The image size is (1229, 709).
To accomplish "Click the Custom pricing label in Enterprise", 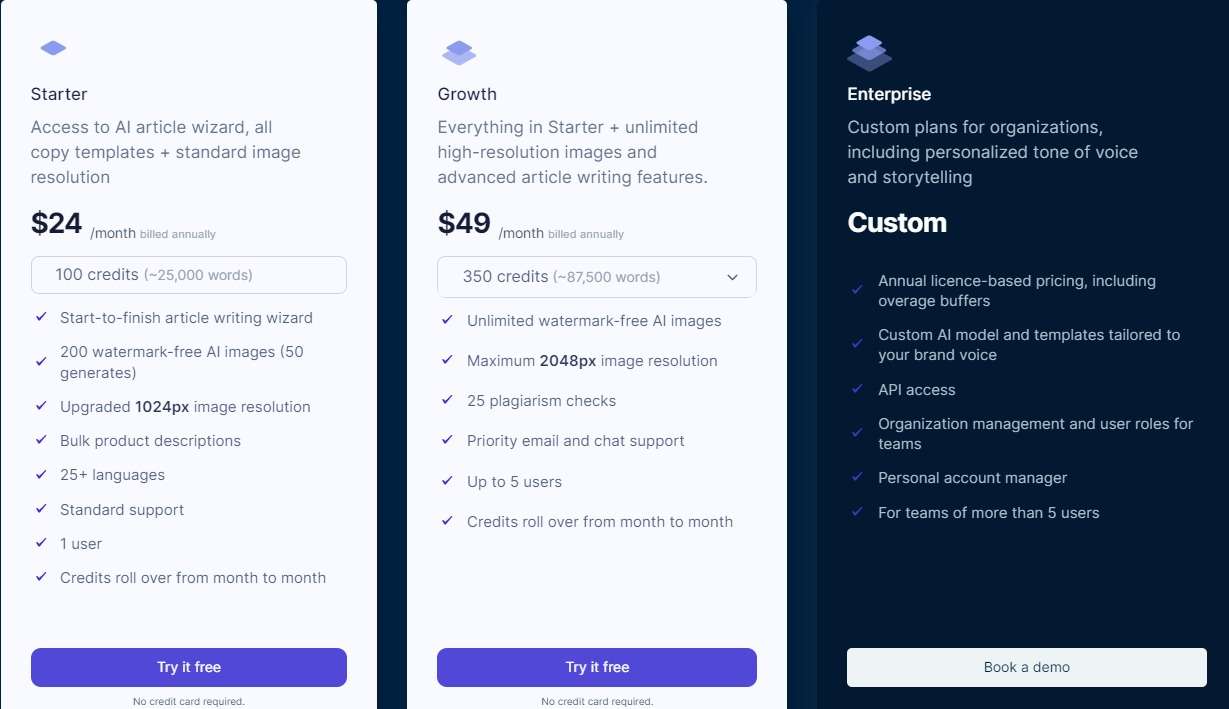I will click(x=897, y=222).
